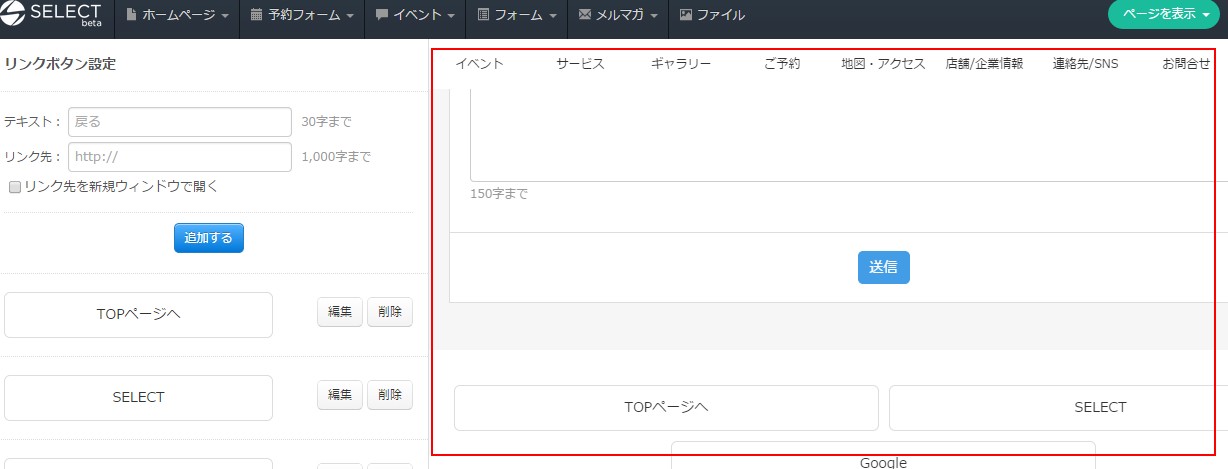1228x469 pixels.
Task: Go to 連絡先/SNS tab in preview
Action: coord(1086,64)
